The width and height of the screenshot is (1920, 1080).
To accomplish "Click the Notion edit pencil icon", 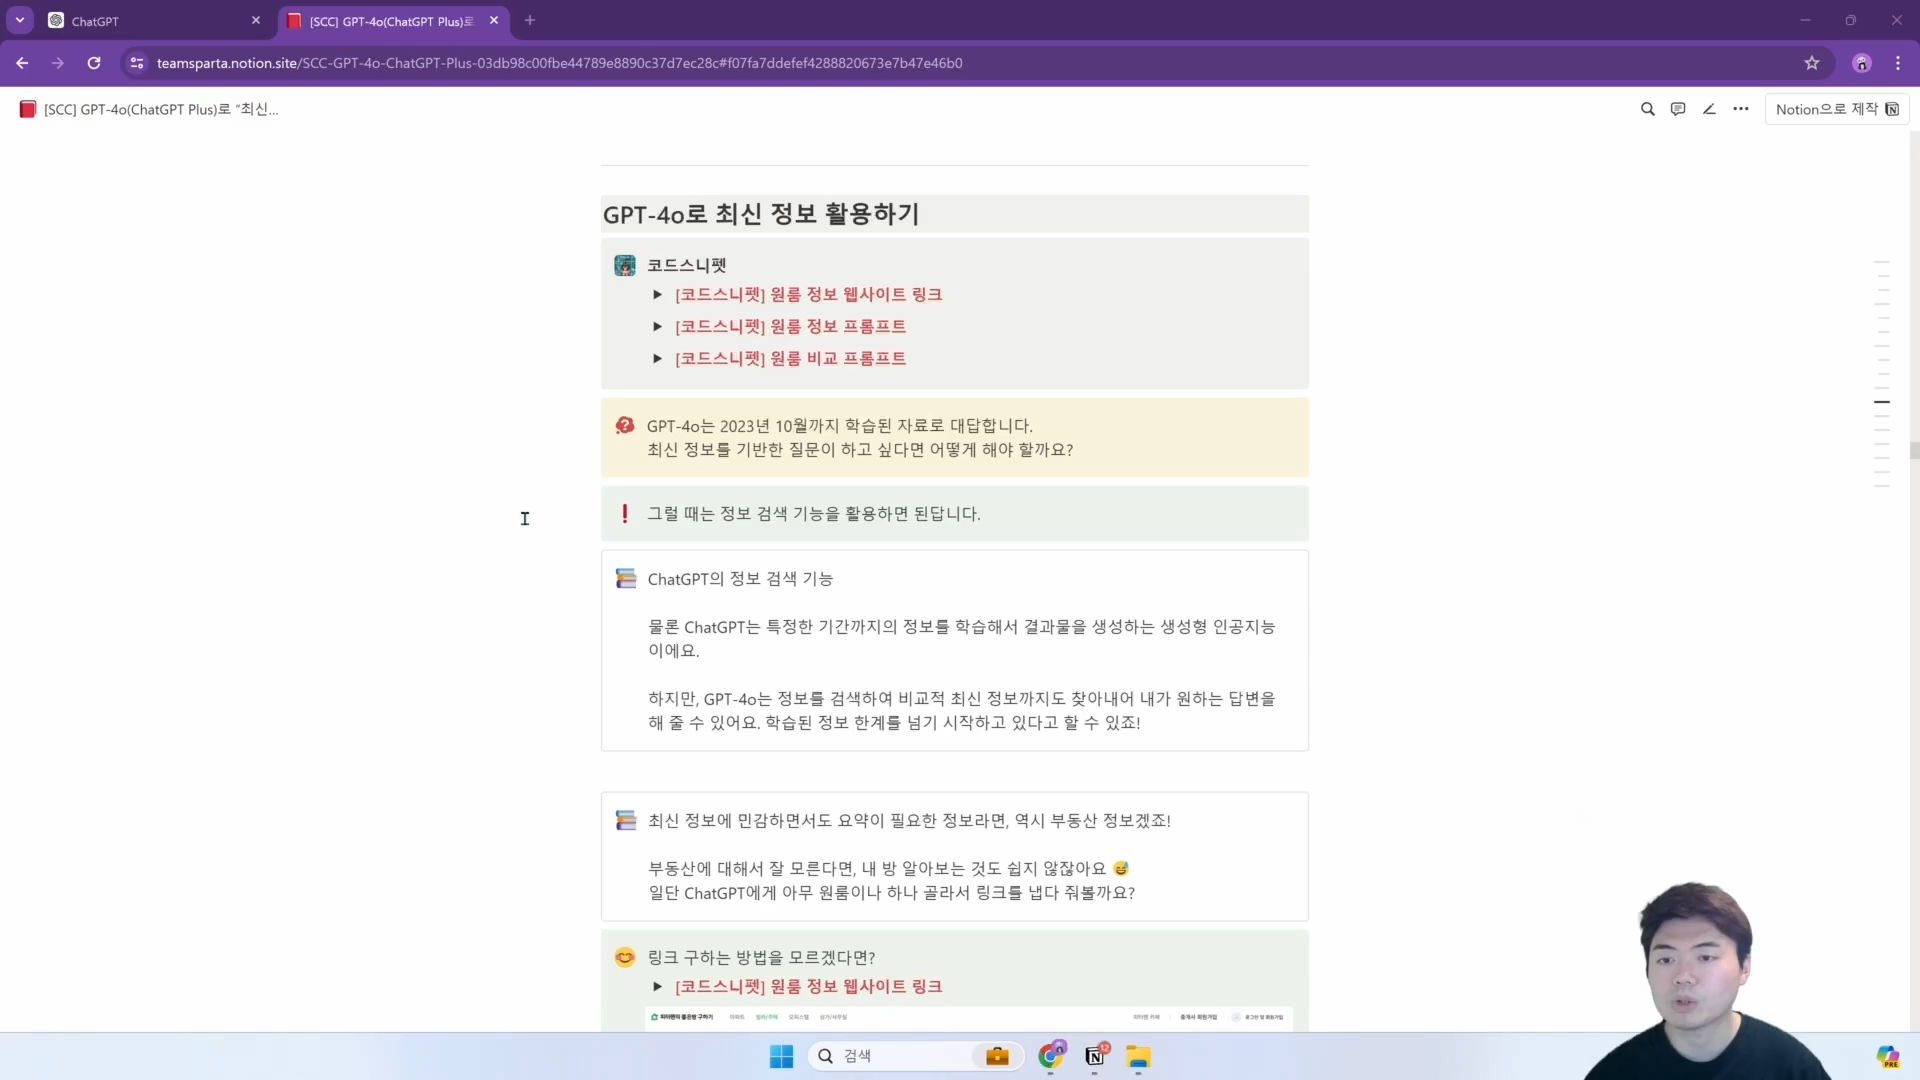I will pos(1709,109).
